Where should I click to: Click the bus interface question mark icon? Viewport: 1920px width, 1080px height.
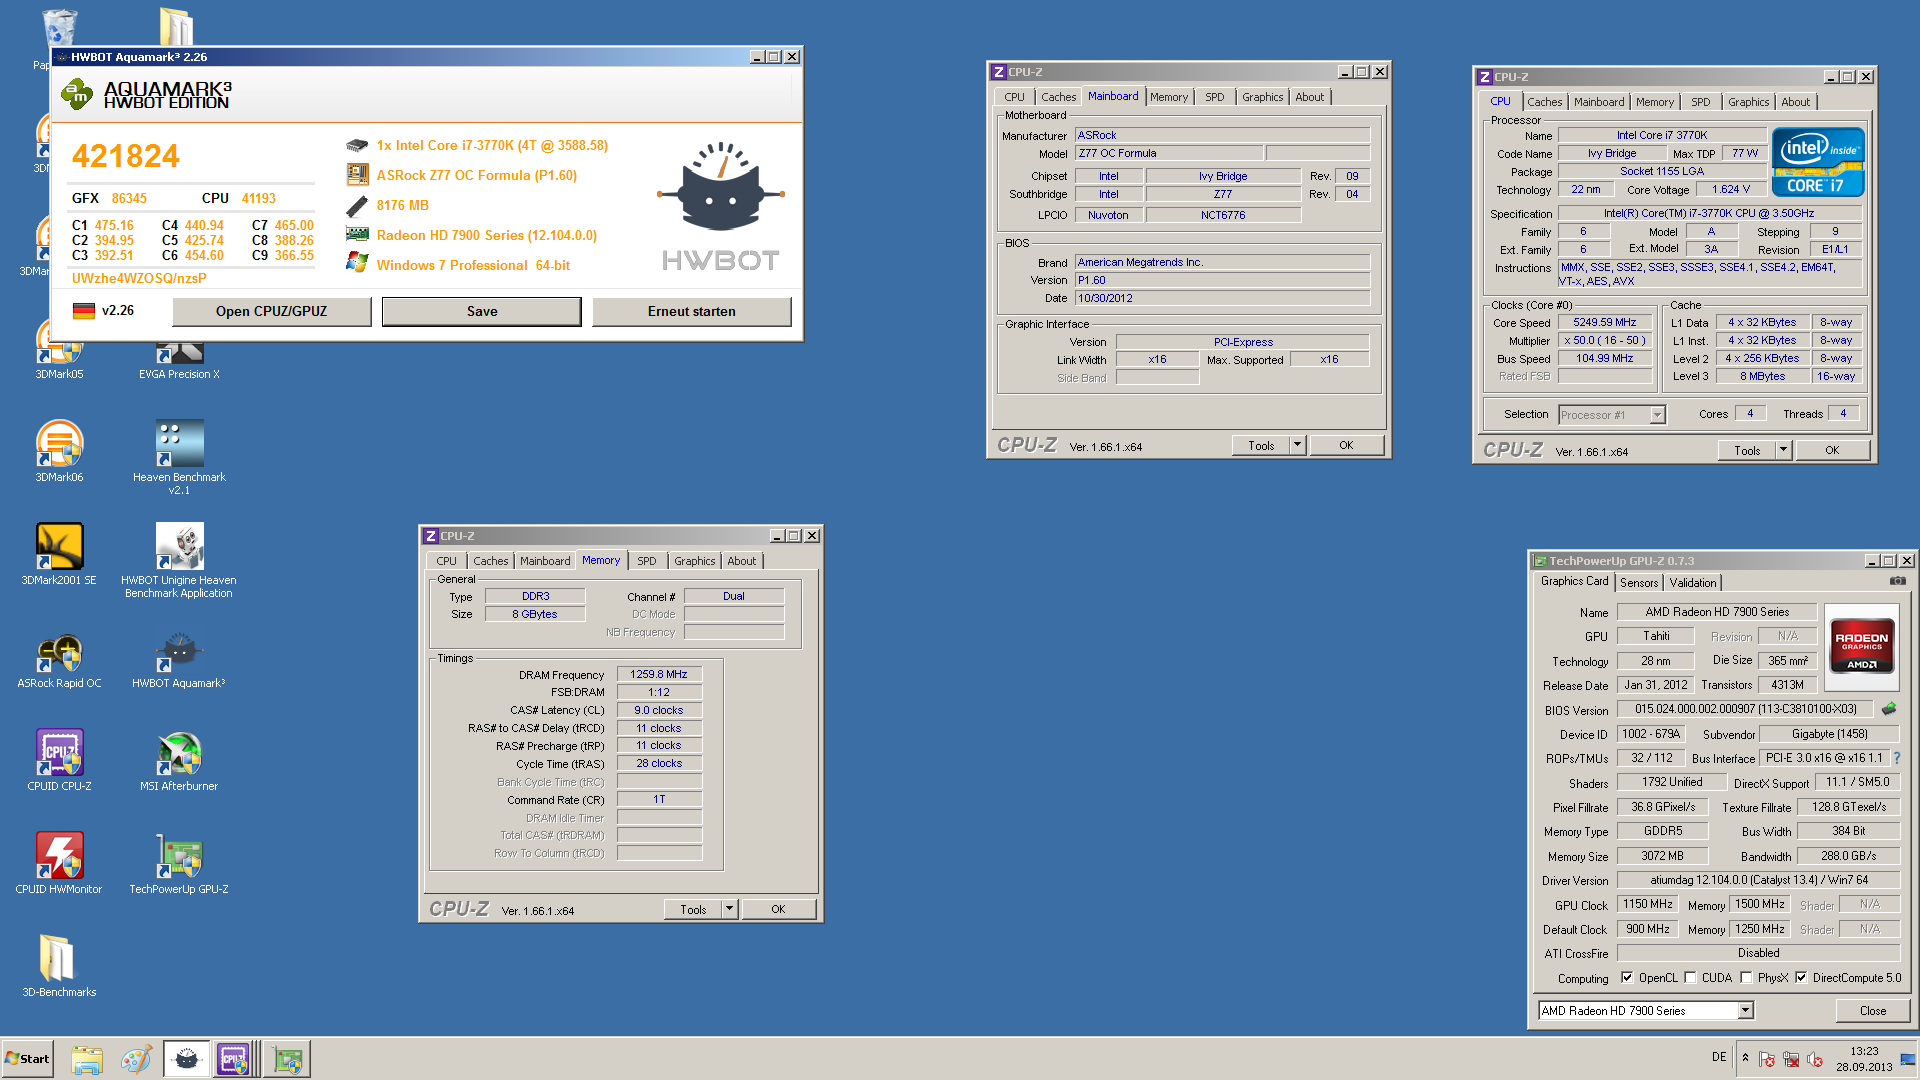point(1897,758)
